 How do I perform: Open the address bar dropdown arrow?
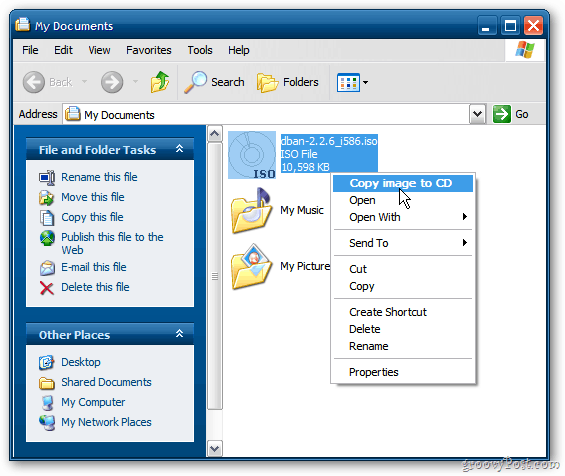tap(477, 114)
